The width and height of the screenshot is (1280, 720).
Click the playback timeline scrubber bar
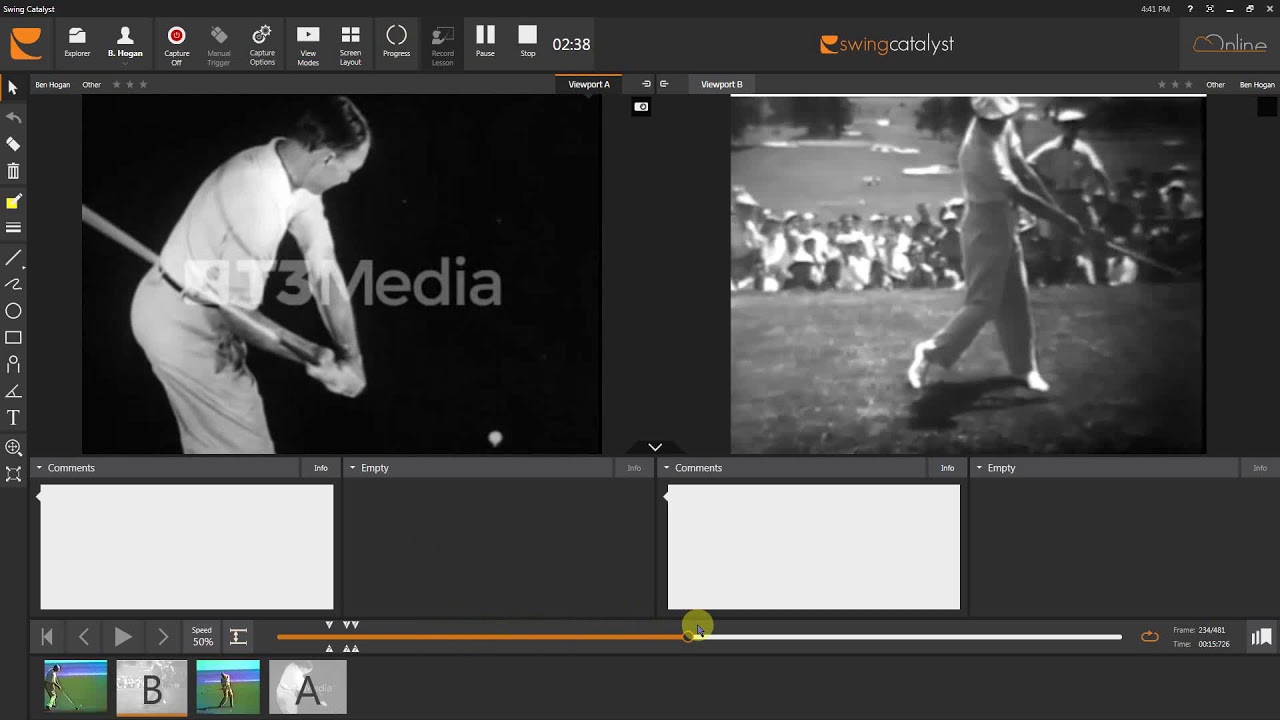900,637
